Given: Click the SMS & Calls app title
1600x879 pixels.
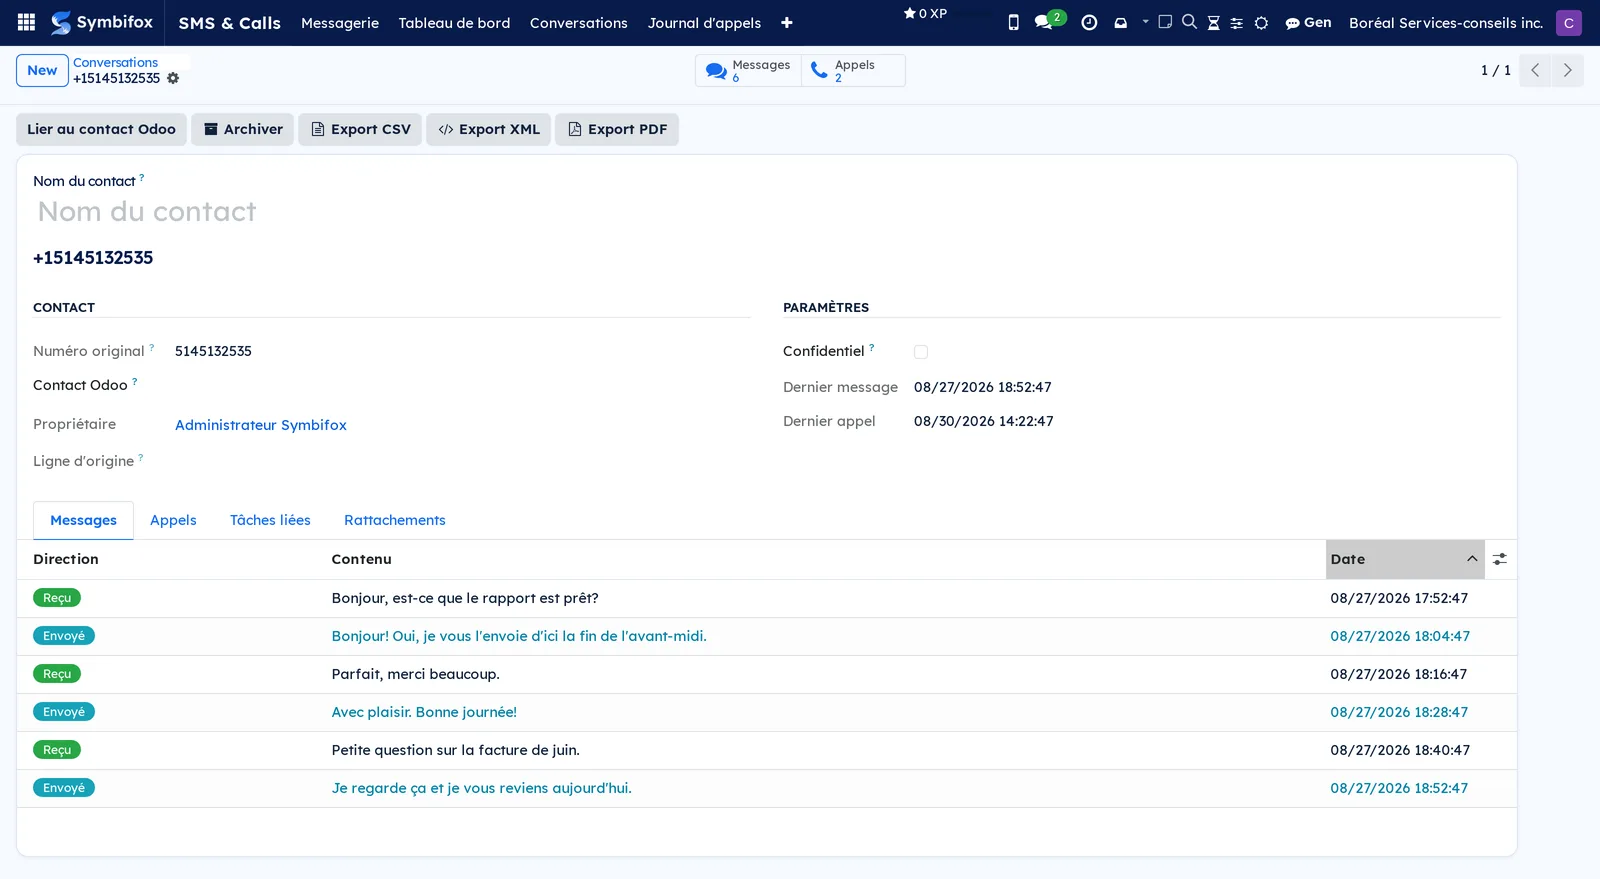Looking at the screenshot, I should [230, 22].
